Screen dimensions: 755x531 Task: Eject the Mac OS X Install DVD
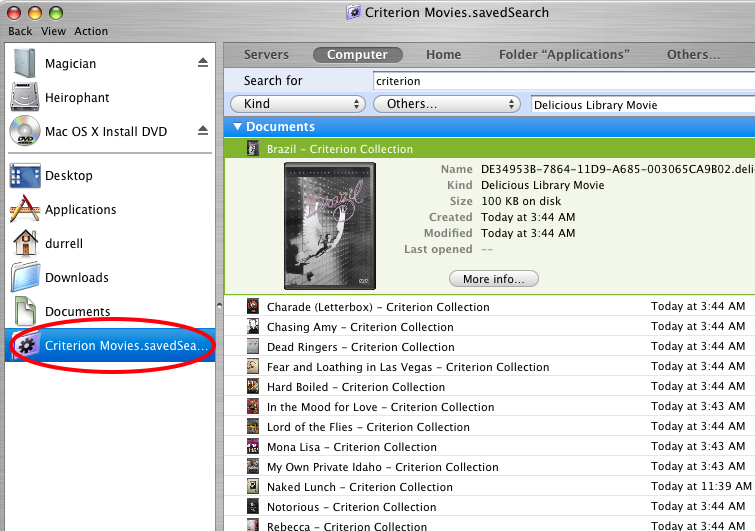203,130
